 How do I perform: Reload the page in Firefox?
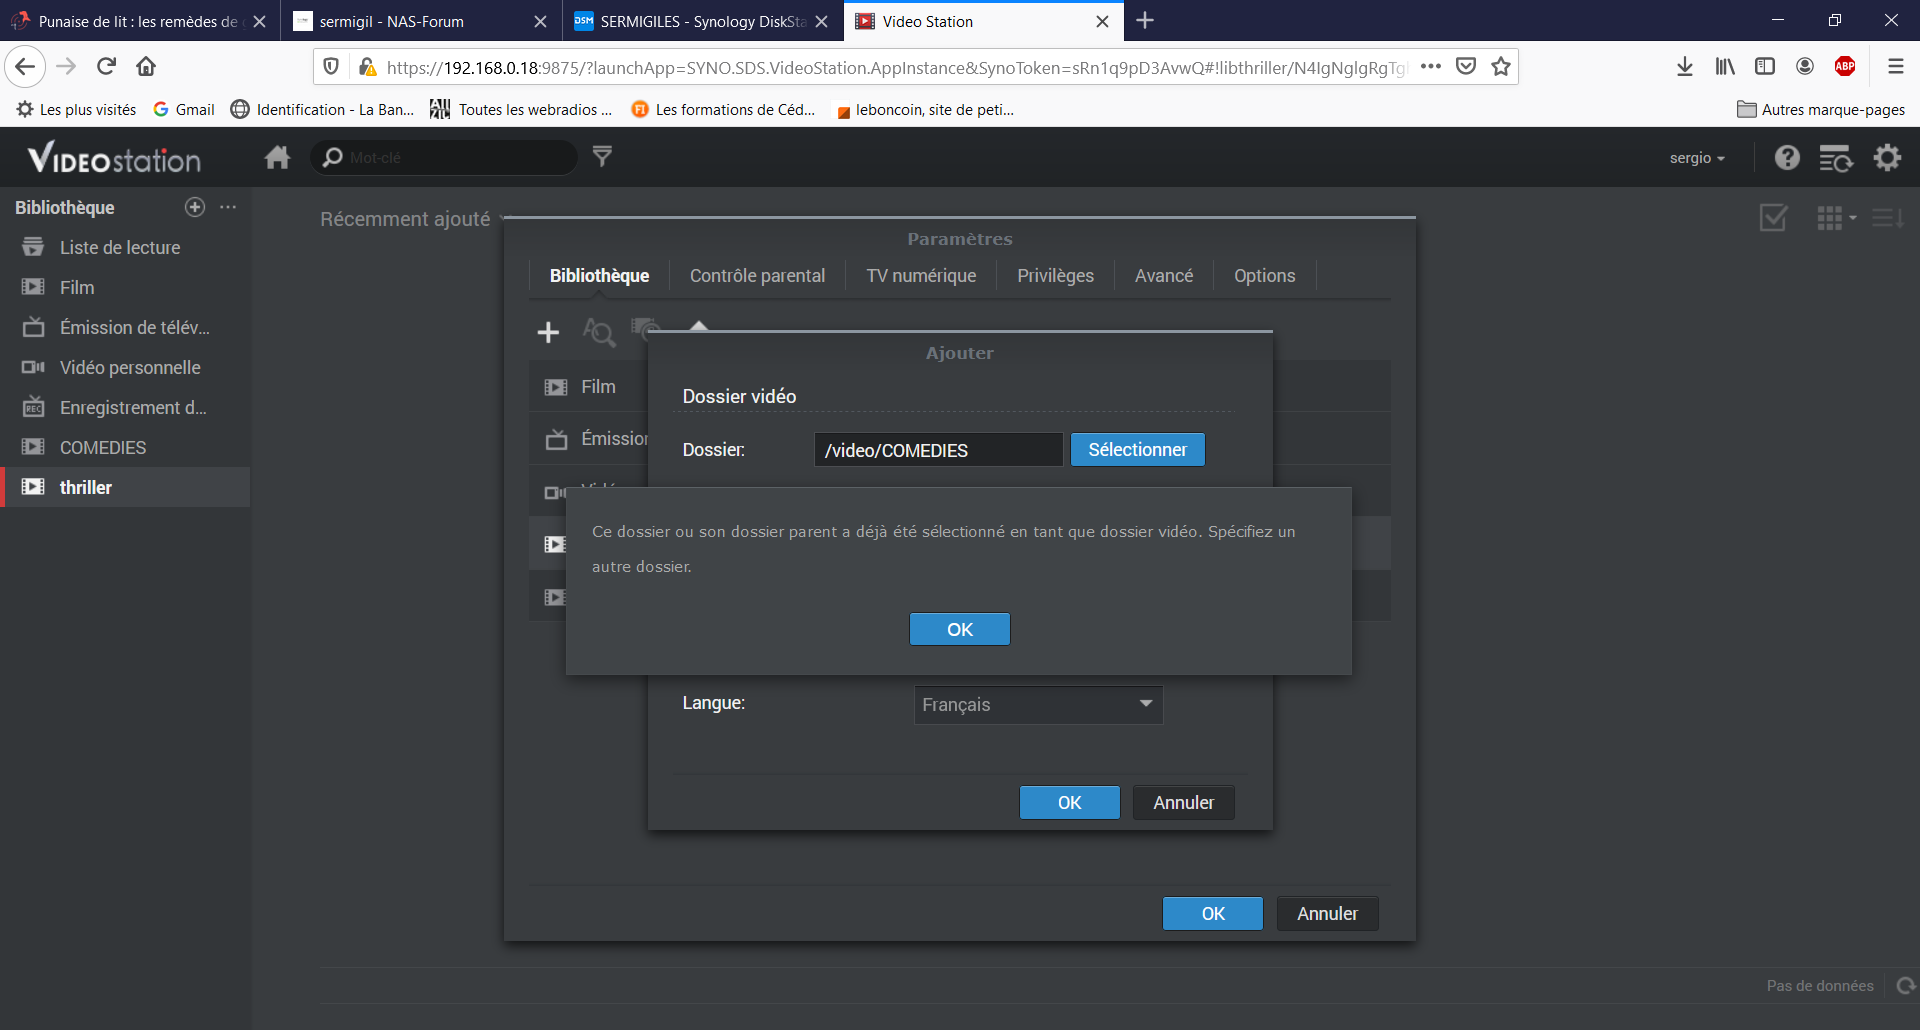pyautogui.click(x=106, y=66)
